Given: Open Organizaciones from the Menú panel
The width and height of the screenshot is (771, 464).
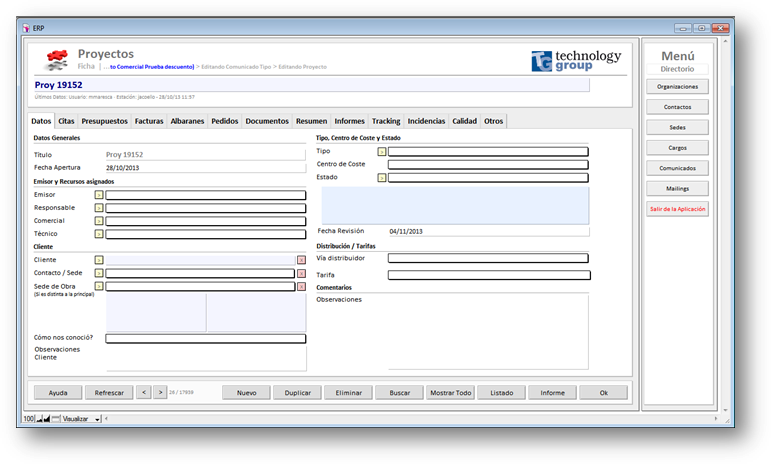Looking at the screenshot, I should (677, 87).
